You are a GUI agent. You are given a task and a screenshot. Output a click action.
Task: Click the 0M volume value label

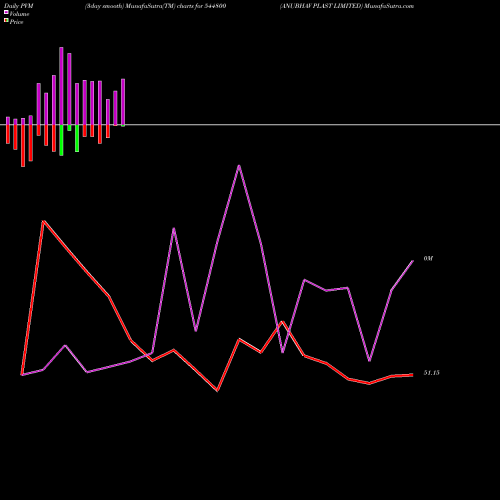(x=428, y=258)
